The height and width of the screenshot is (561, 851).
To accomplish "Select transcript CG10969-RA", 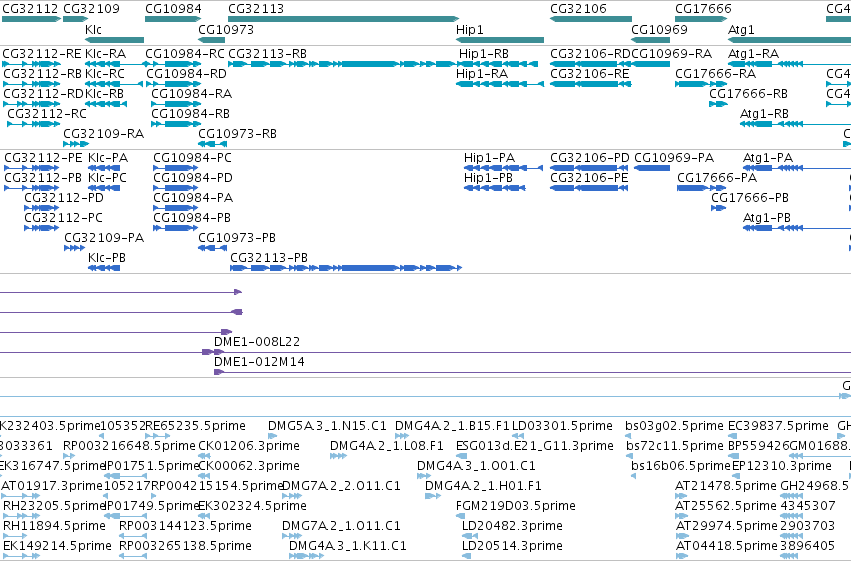I will [651, 64].
